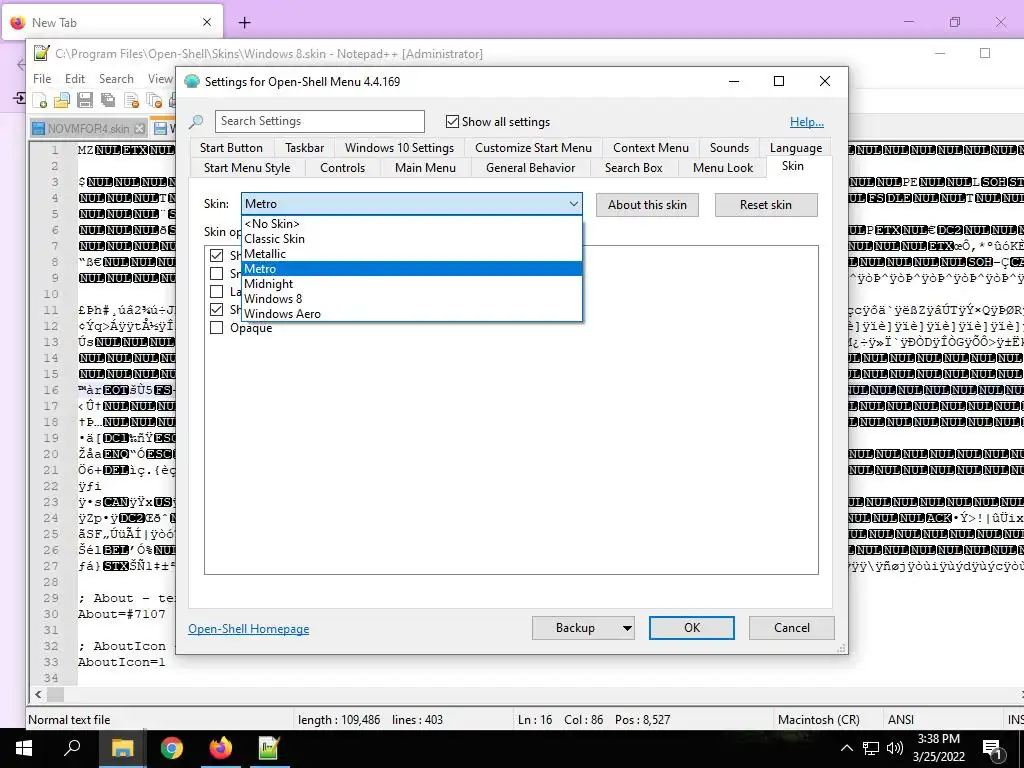1024x768 pixels.
Task: Open the Open-Shell Homepage link
Action: click(249, 629)
